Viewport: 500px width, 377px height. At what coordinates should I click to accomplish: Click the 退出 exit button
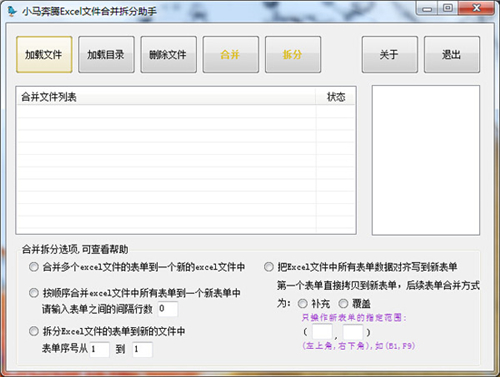(452, 54)
